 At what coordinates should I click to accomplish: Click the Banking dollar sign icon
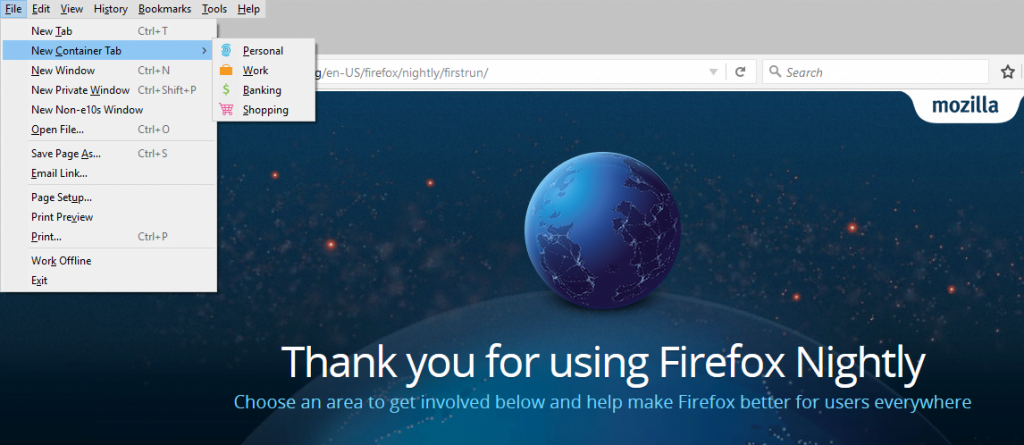pyautogui.click(x=226, y=90)
